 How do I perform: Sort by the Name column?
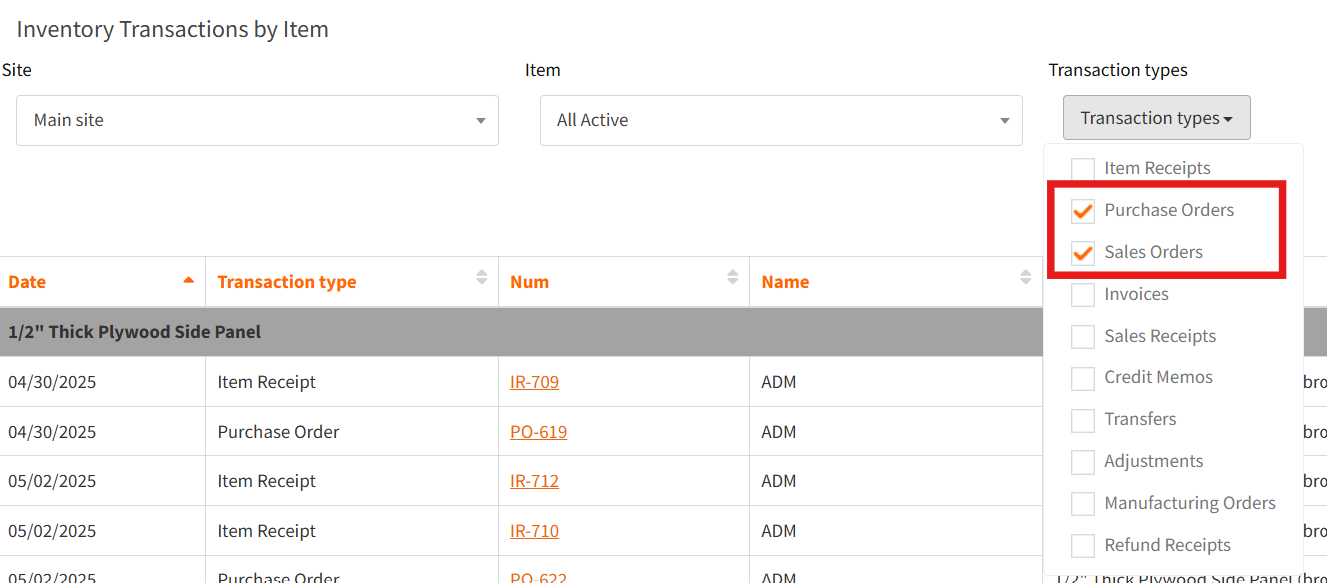click(896, 282)
